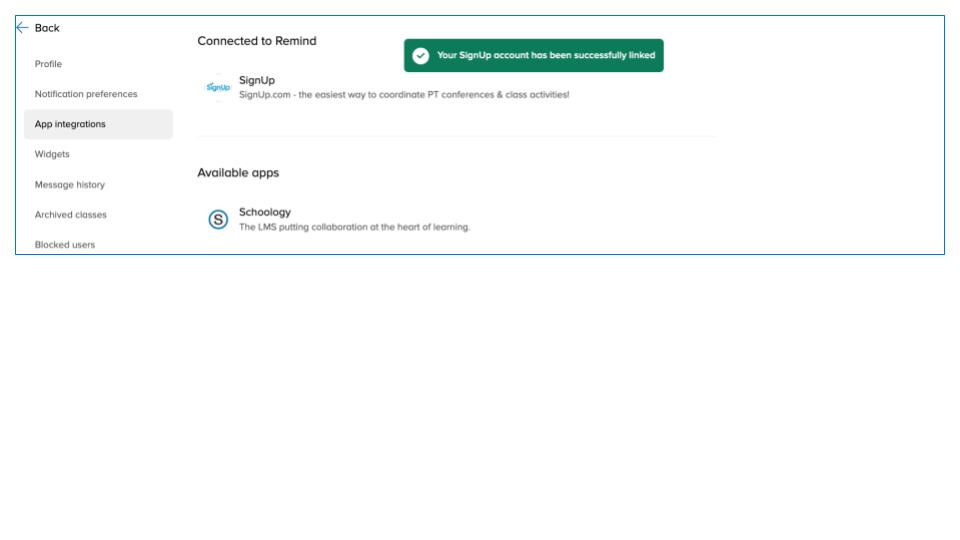This screenshot has height=540, width=960.
Task: Select the Schoology app title
Action: tap(265, 212)
